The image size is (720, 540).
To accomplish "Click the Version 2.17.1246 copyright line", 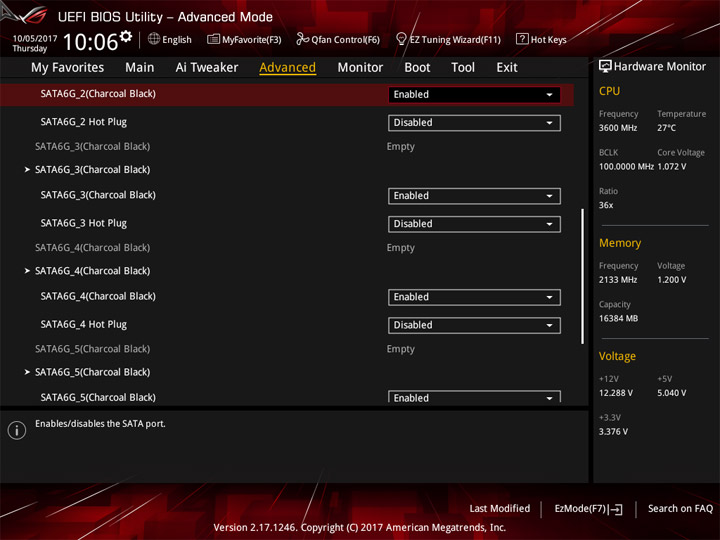I will point(360,528).
